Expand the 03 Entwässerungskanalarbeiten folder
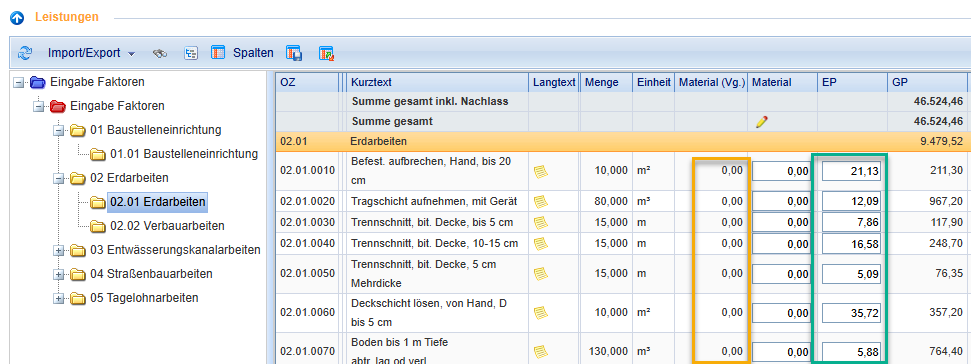The height and width of the screenshot is (364, 971). point(59,250)
